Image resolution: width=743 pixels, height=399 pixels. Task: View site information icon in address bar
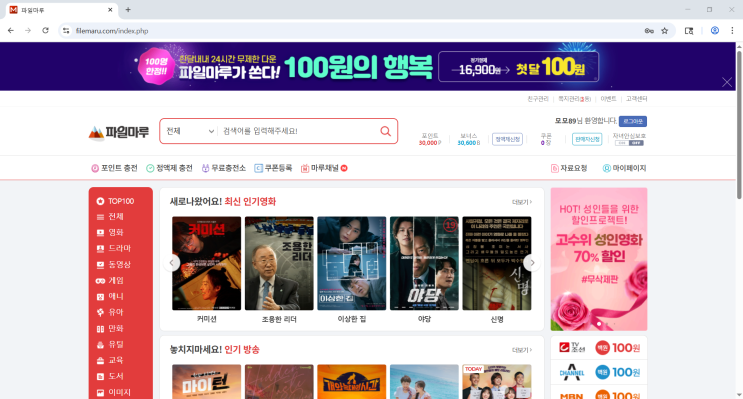pos(66,31)
